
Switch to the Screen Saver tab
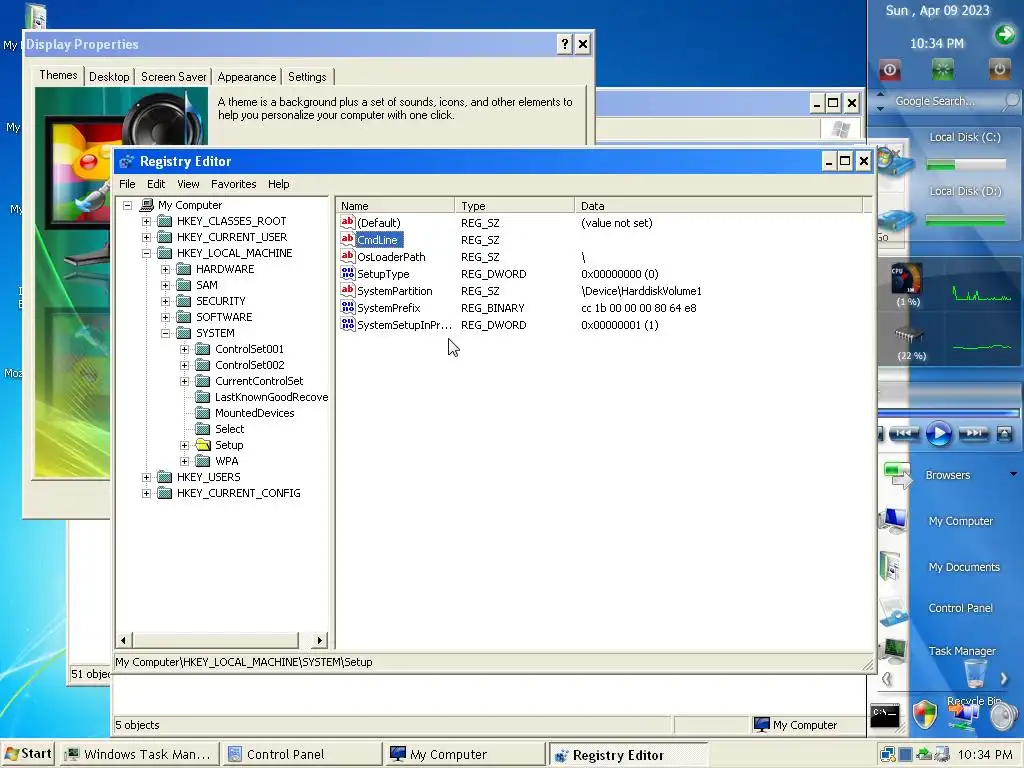pos(174,77)
